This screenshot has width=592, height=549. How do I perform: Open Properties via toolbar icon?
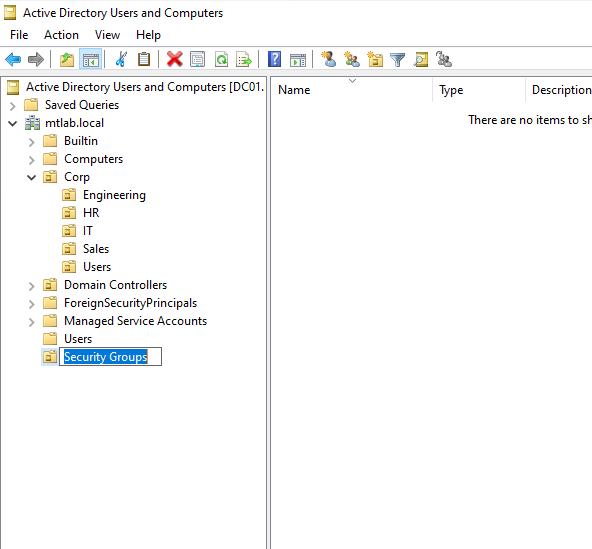point(197,59)
